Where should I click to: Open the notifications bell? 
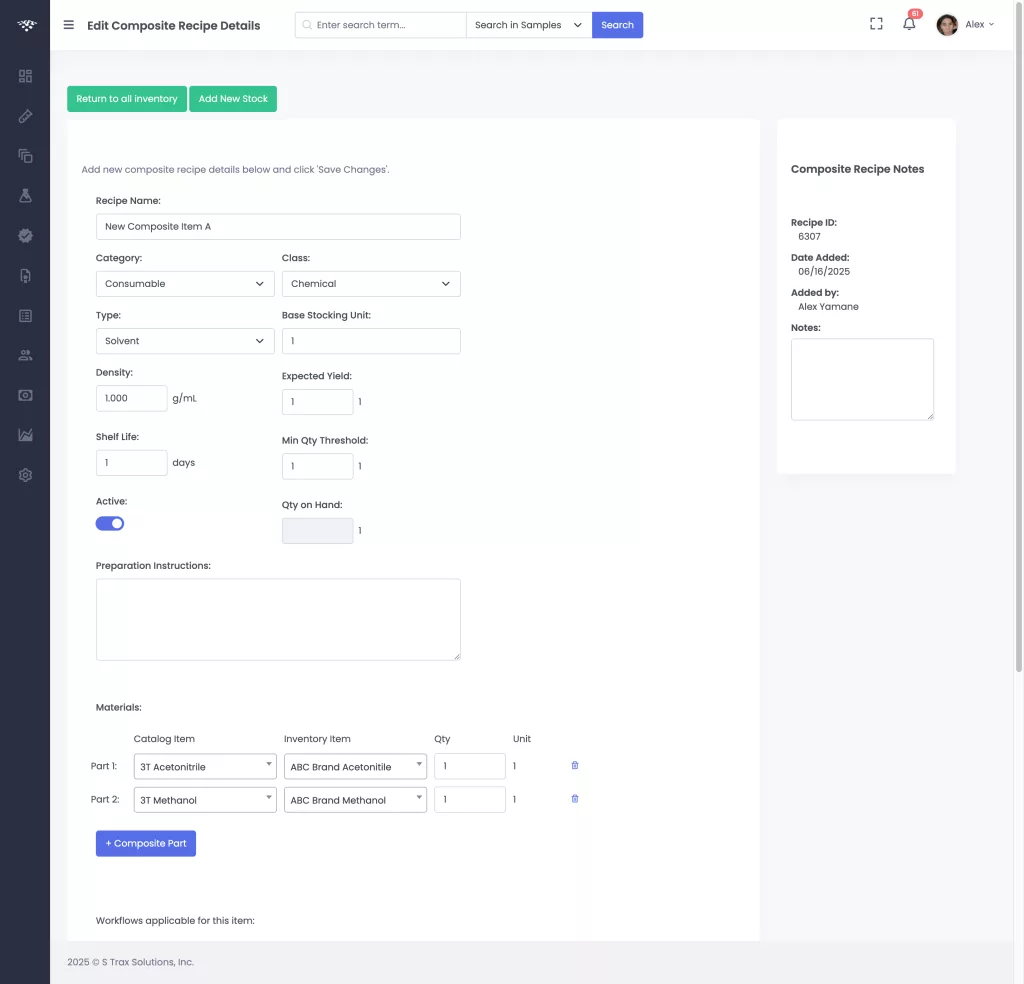pos(909,24)
